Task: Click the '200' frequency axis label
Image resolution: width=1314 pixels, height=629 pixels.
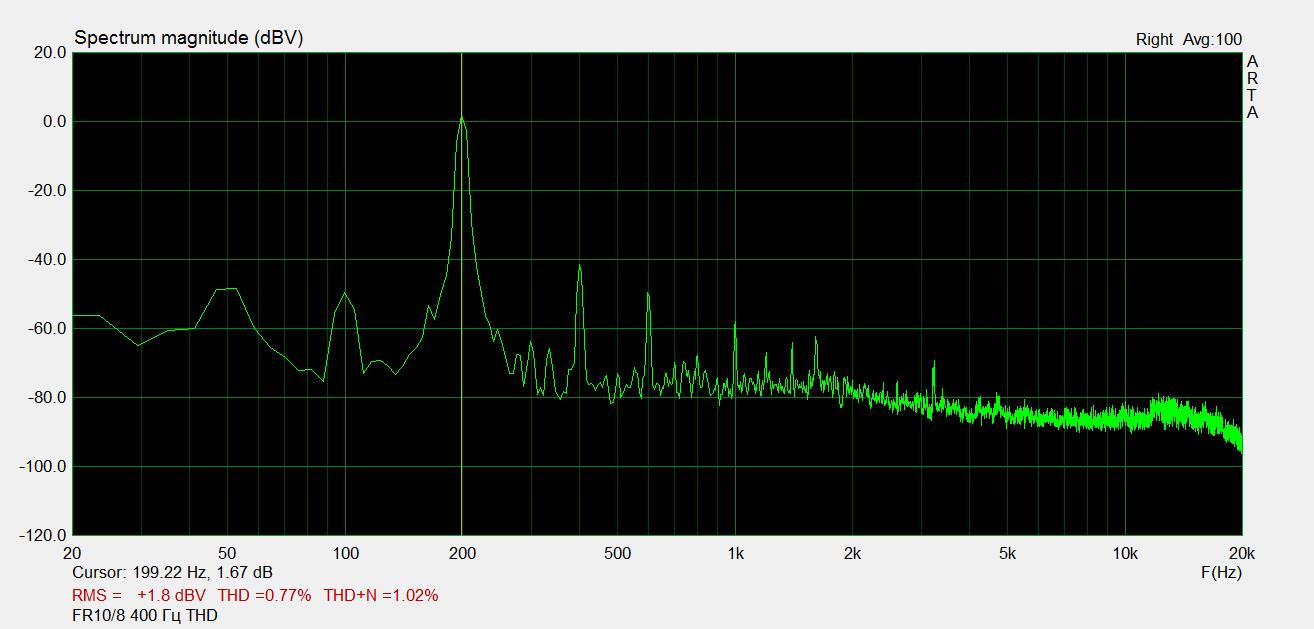Action: tap(462, 554)
